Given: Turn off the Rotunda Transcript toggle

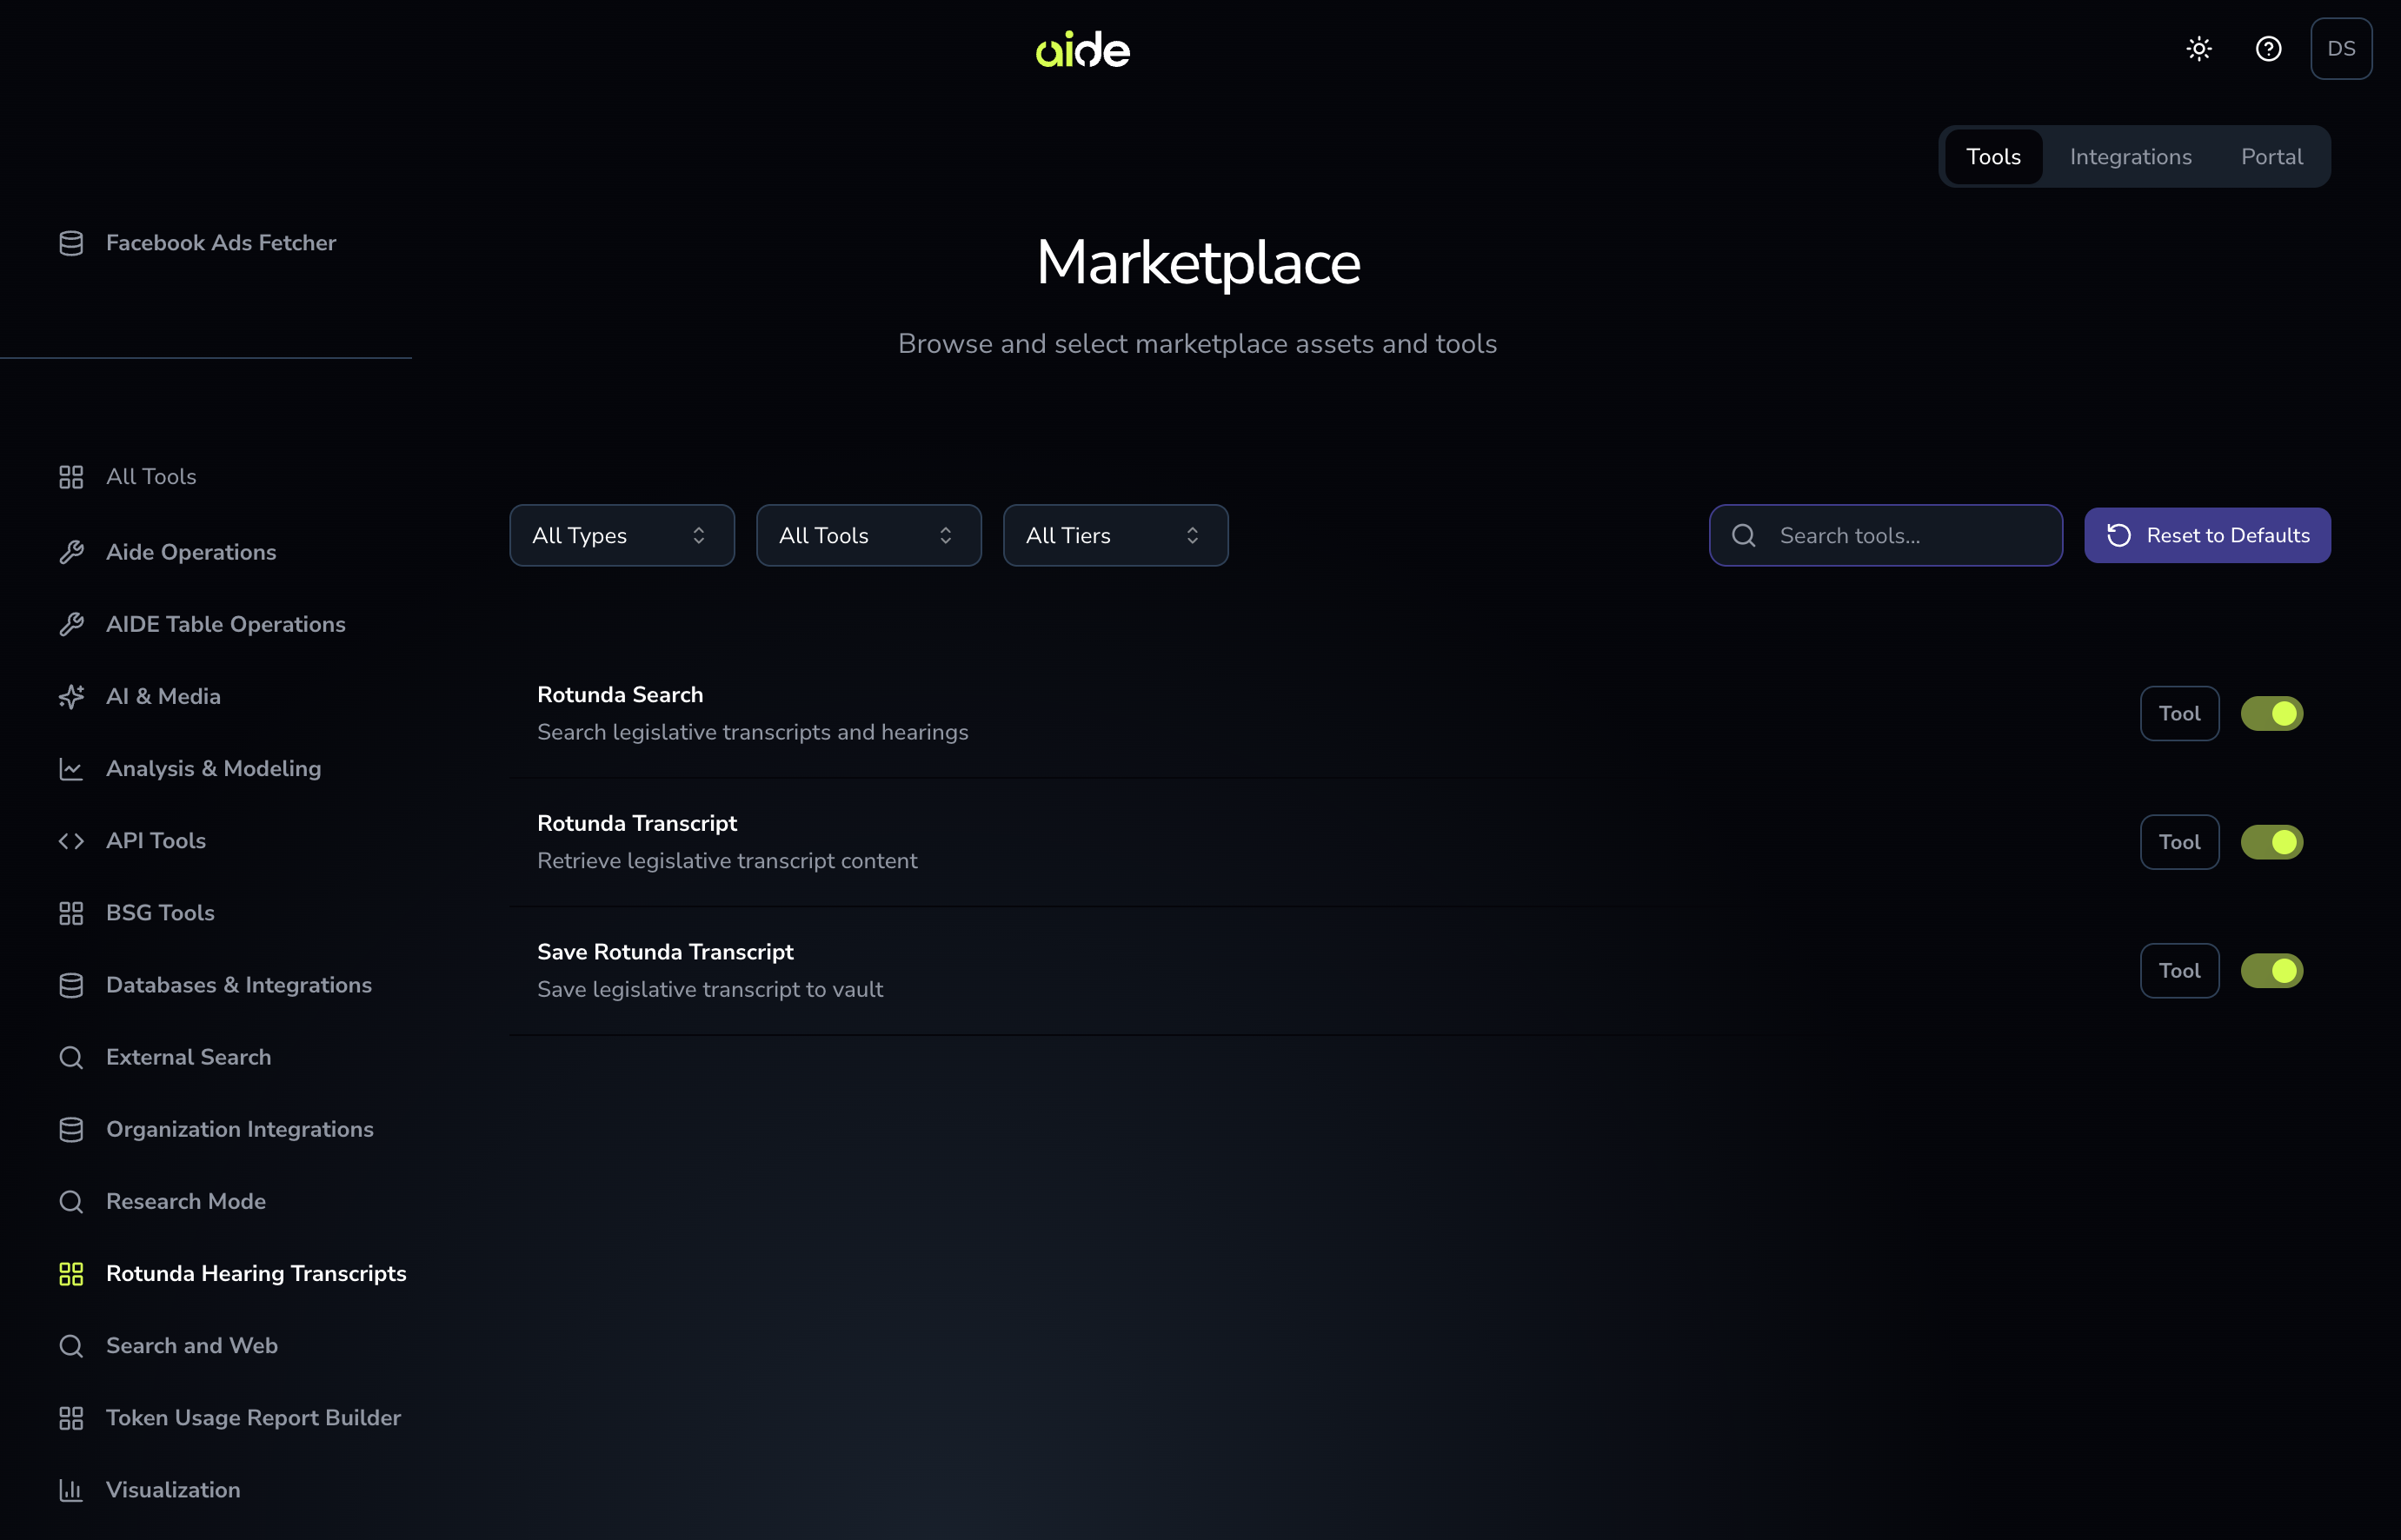Looking at the screenshot, I should point(2272,842).
